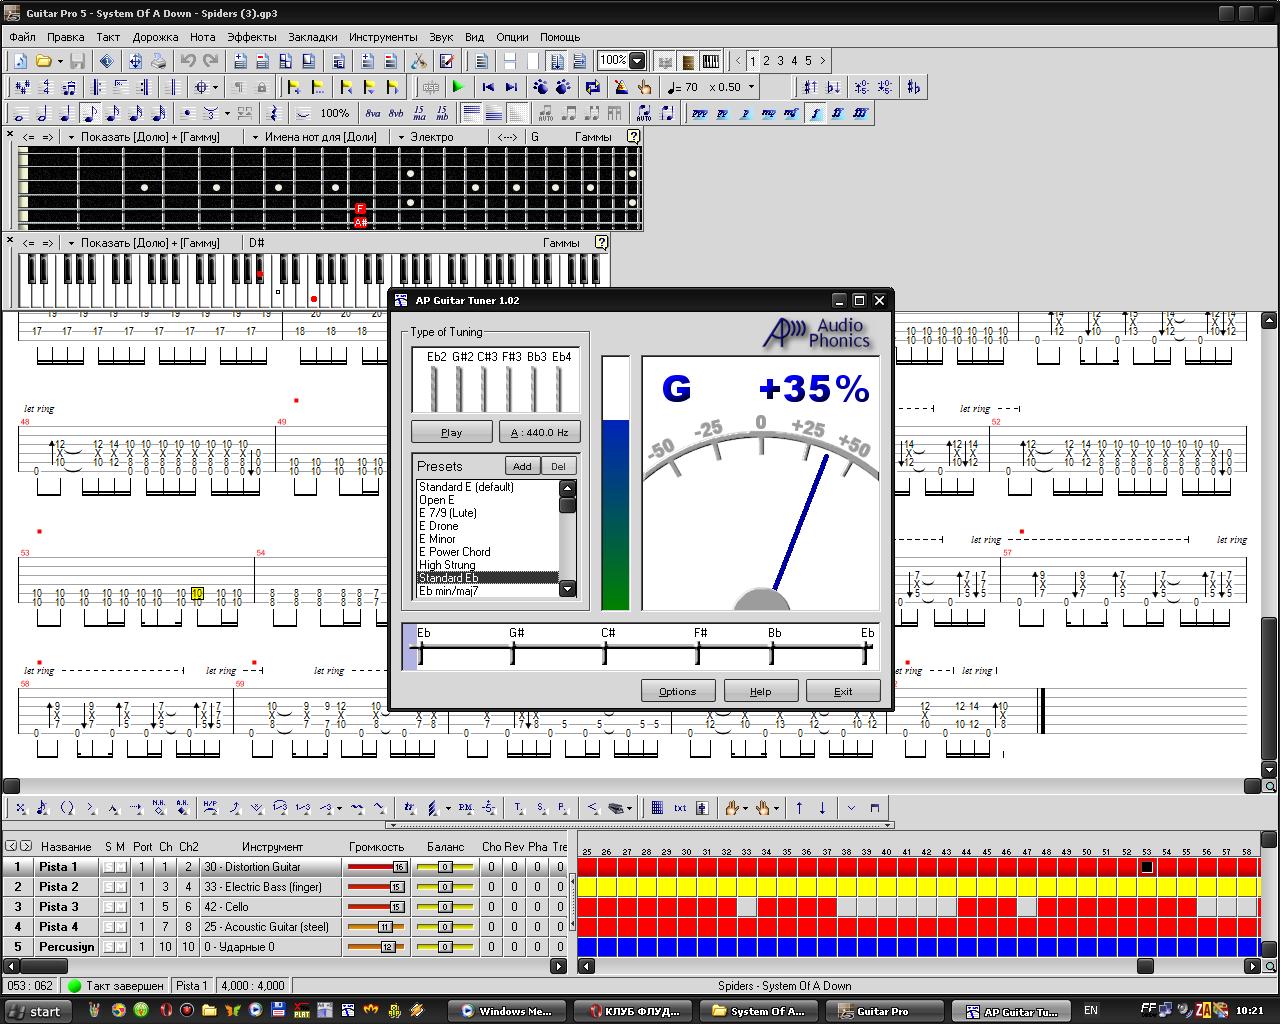Open tuplet triplet dropdown arrow
The height and width of the screenshot is (1024, 1280).
click(227, 113)
